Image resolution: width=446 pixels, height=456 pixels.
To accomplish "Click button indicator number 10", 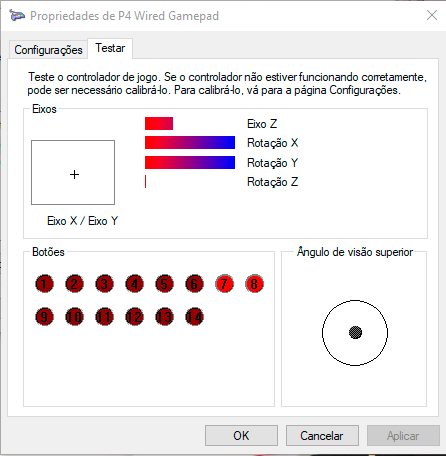I will 74,316.
